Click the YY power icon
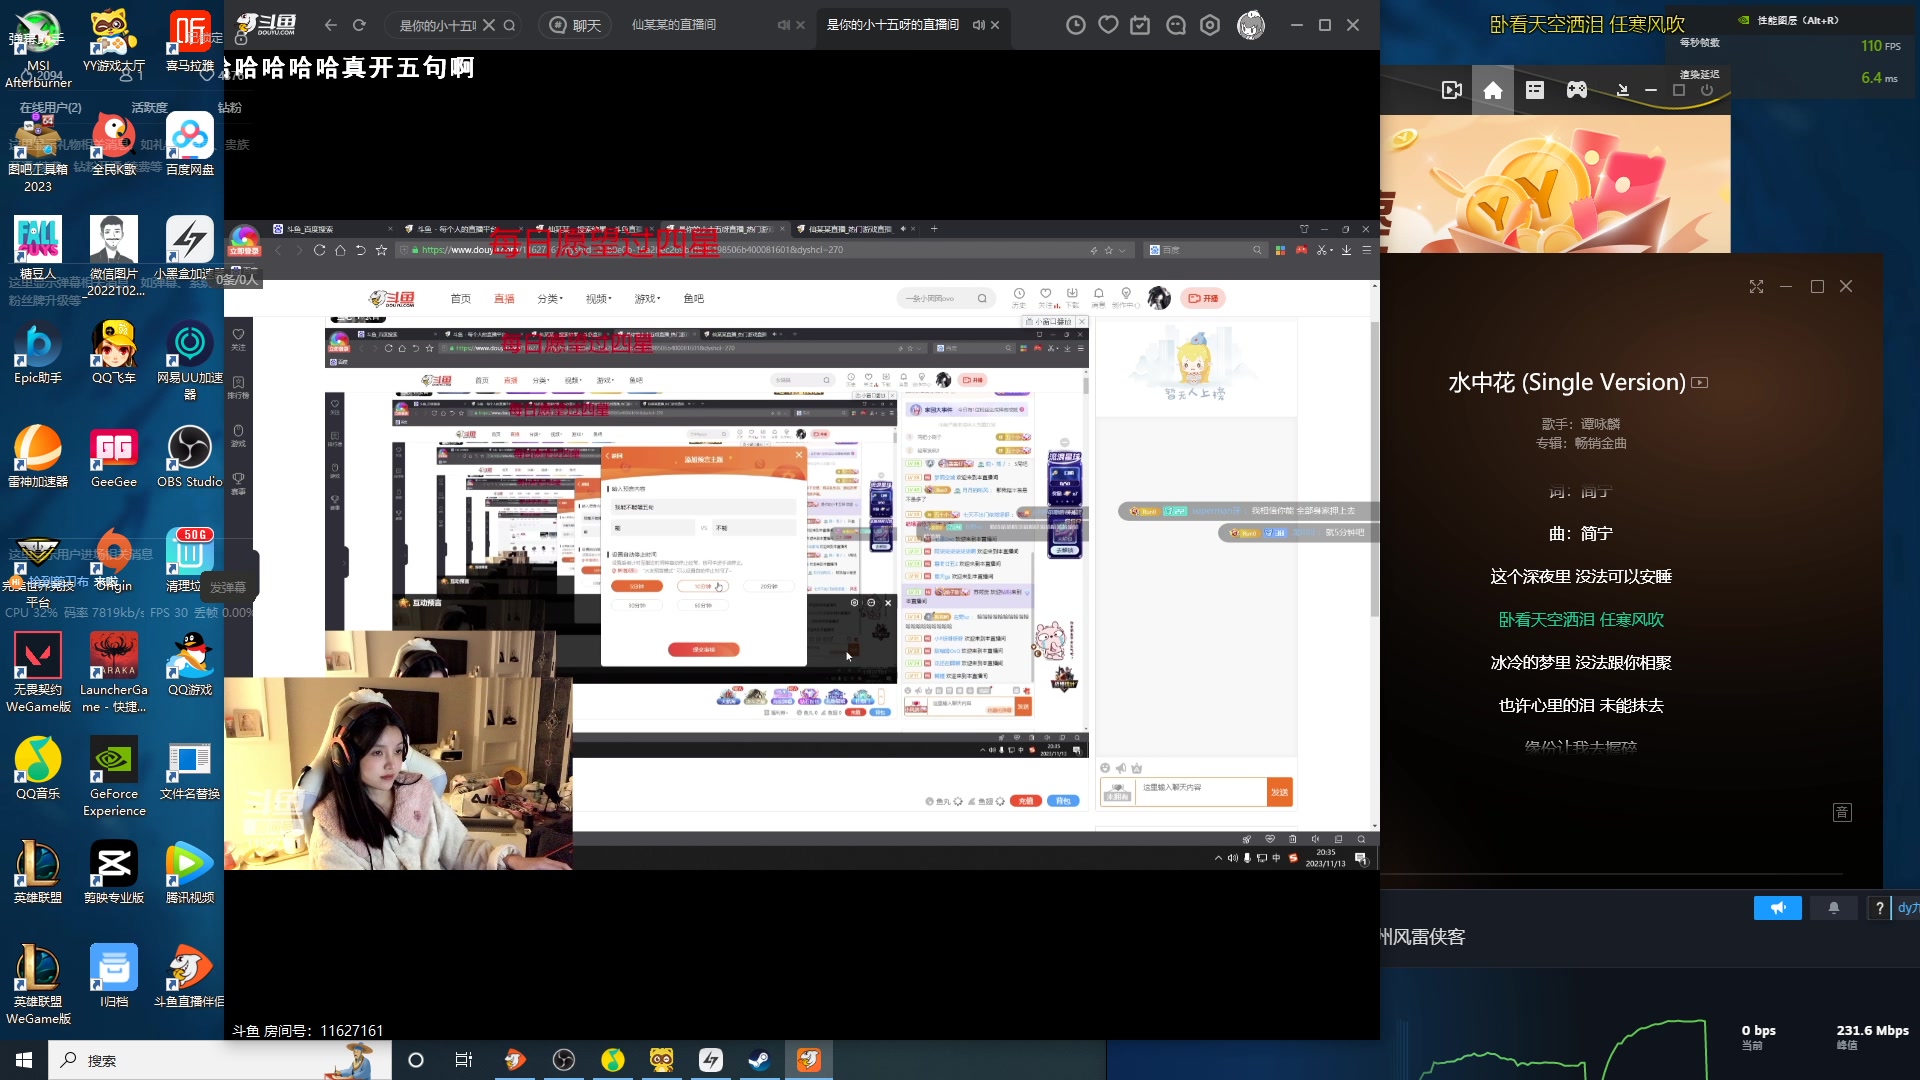The width and height of the screenshot is (1920, 1080). (x=1707, y=90)
